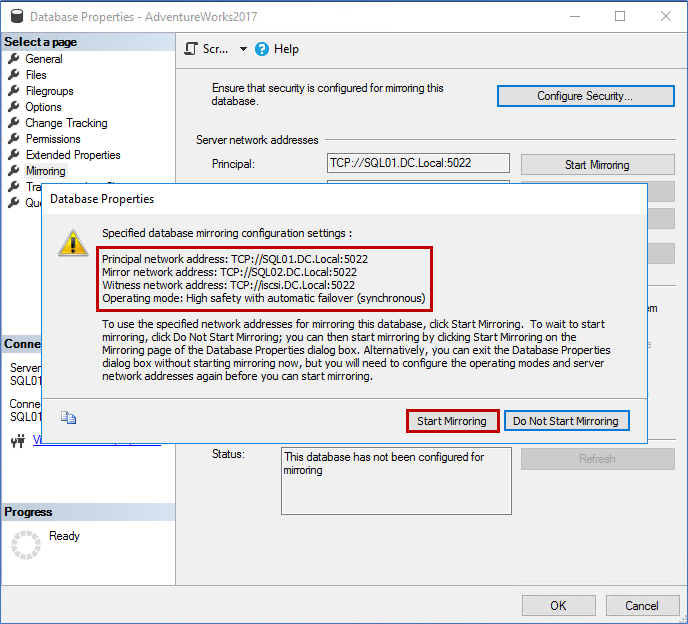Viewport: 688px width, 624px height.
Task: Click wrench icon next to Filegroups
Action: click(x=14, y=90)
